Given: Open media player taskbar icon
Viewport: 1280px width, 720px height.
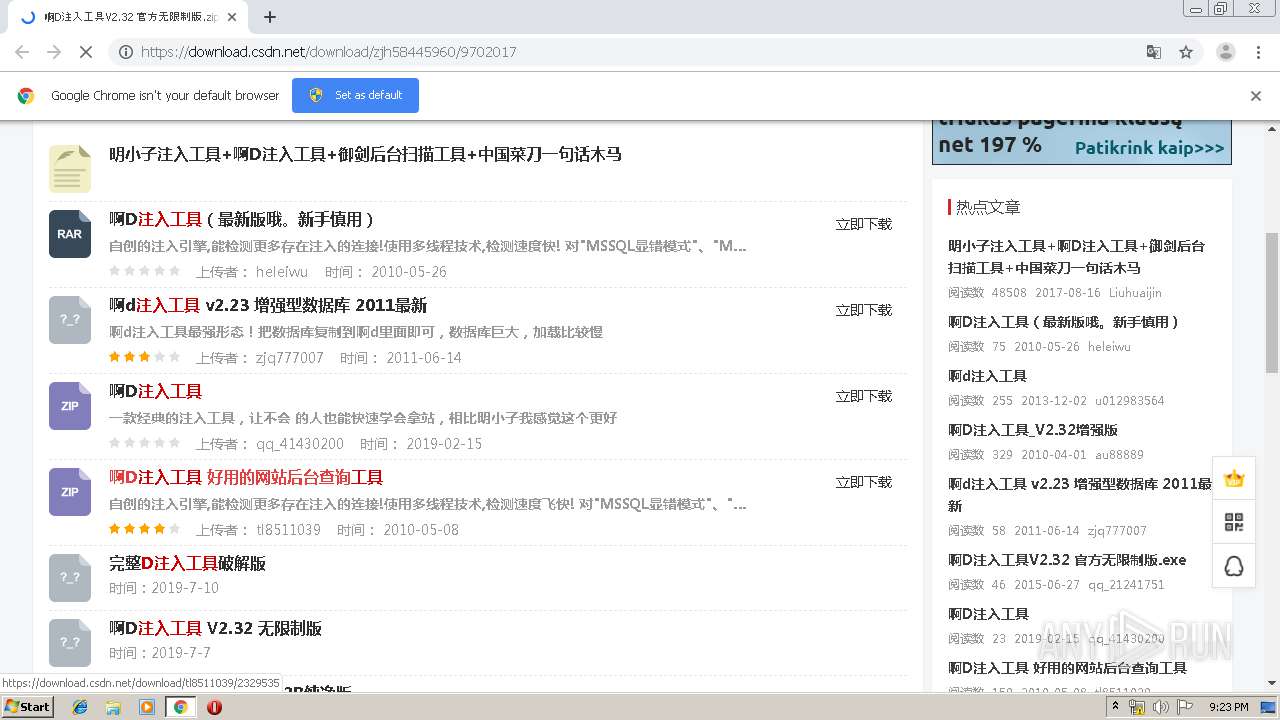Looking at the screenshot, I should pos(147,707).
